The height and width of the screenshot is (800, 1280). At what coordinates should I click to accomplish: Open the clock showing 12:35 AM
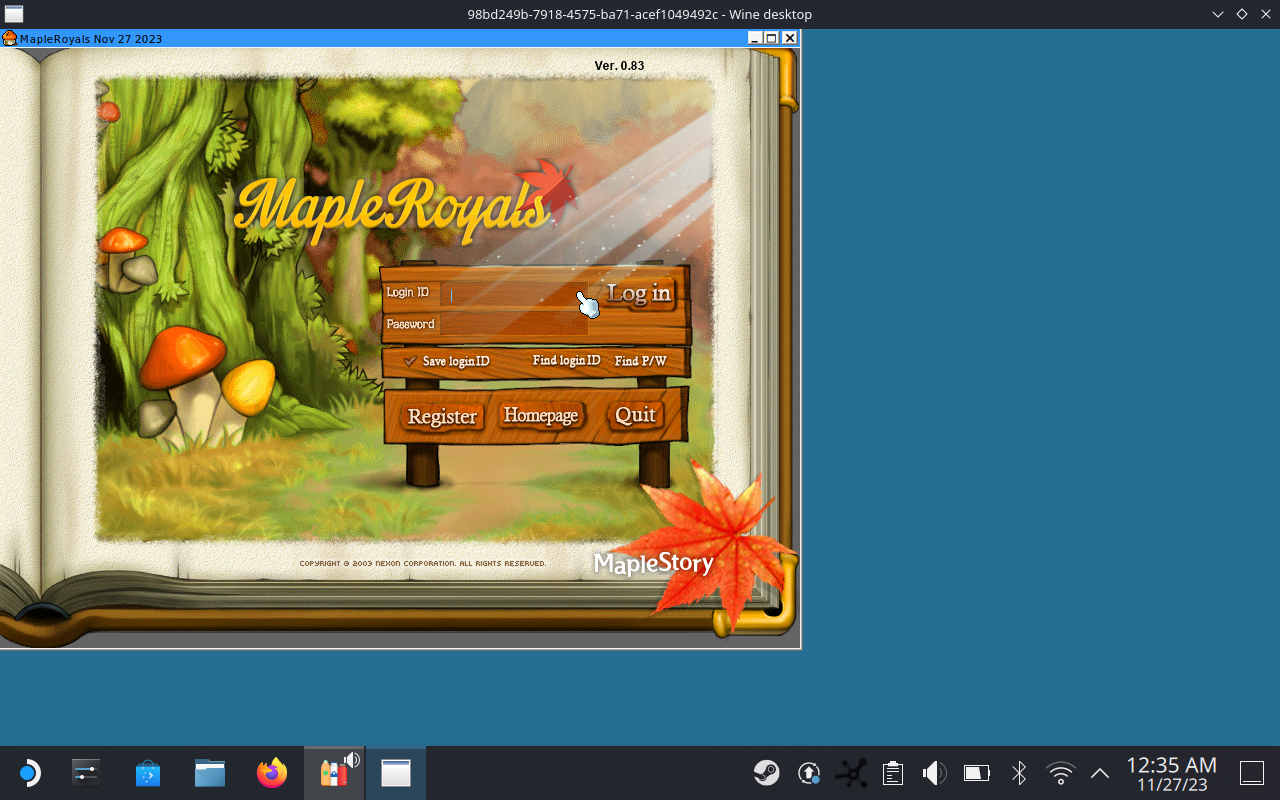point(1172,774)
